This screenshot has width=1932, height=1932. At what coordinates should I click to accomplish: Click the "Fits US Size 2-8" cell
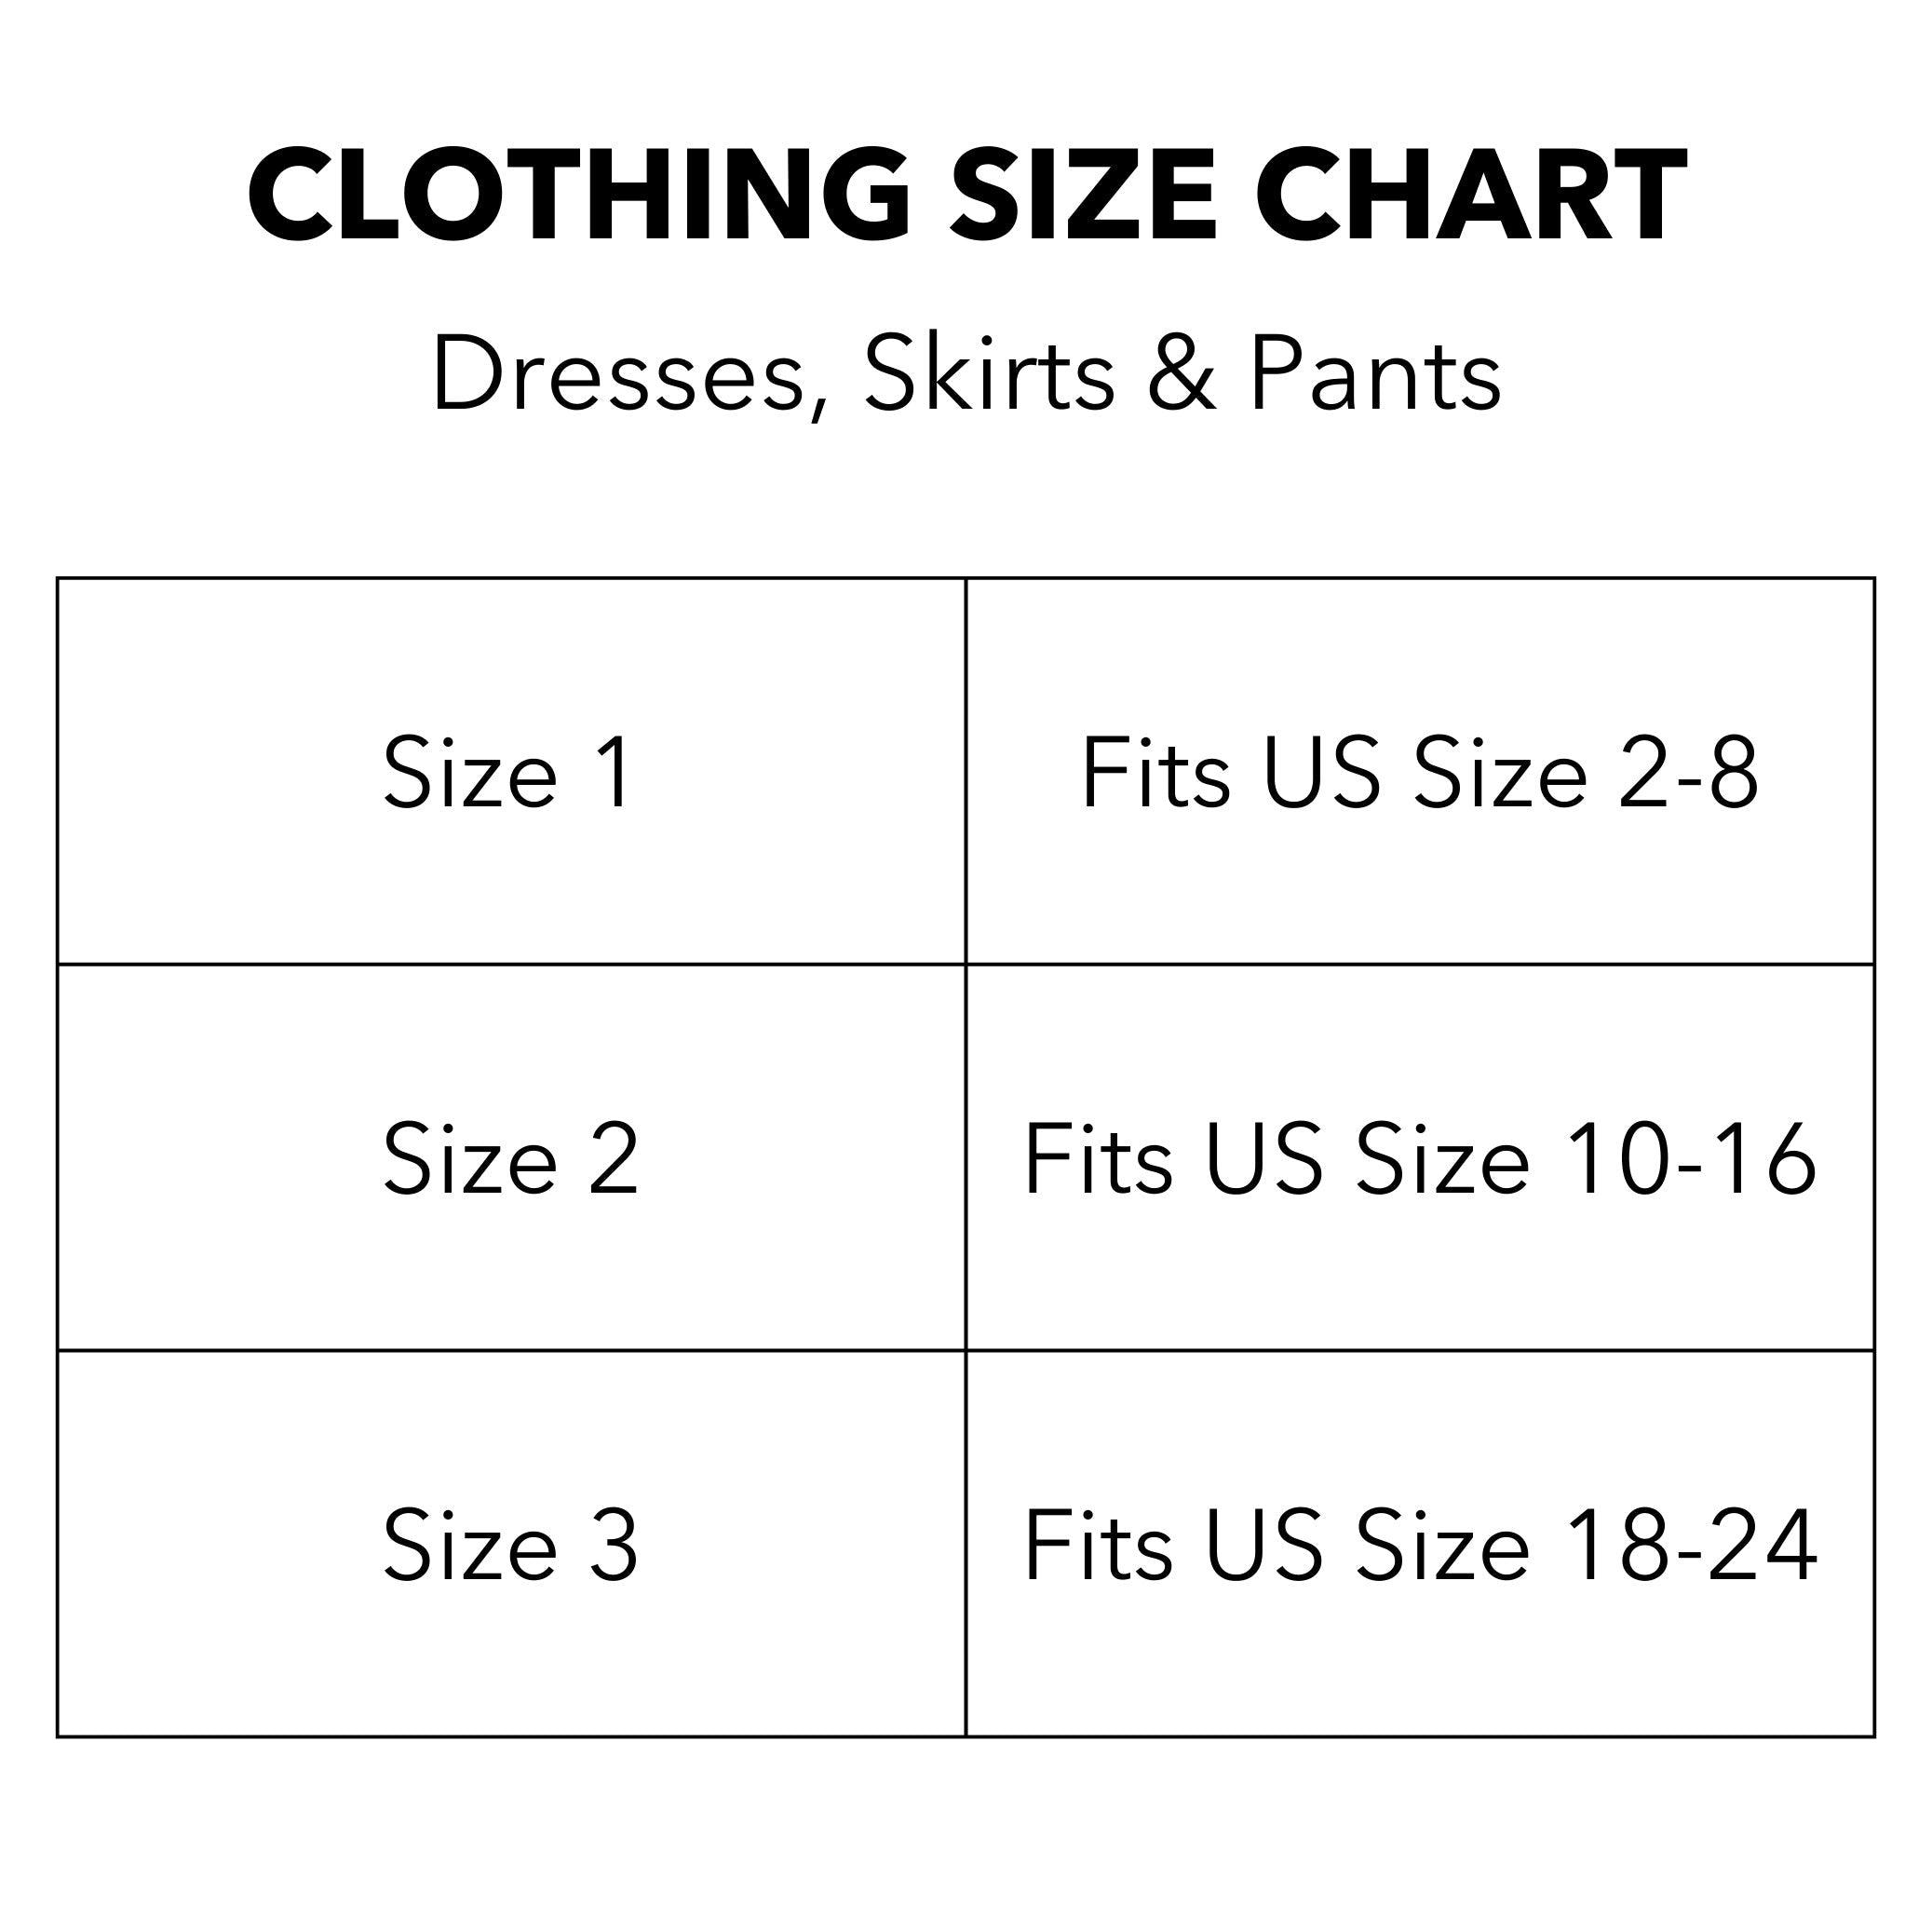pyautogui.click(x=1419, y=772)
